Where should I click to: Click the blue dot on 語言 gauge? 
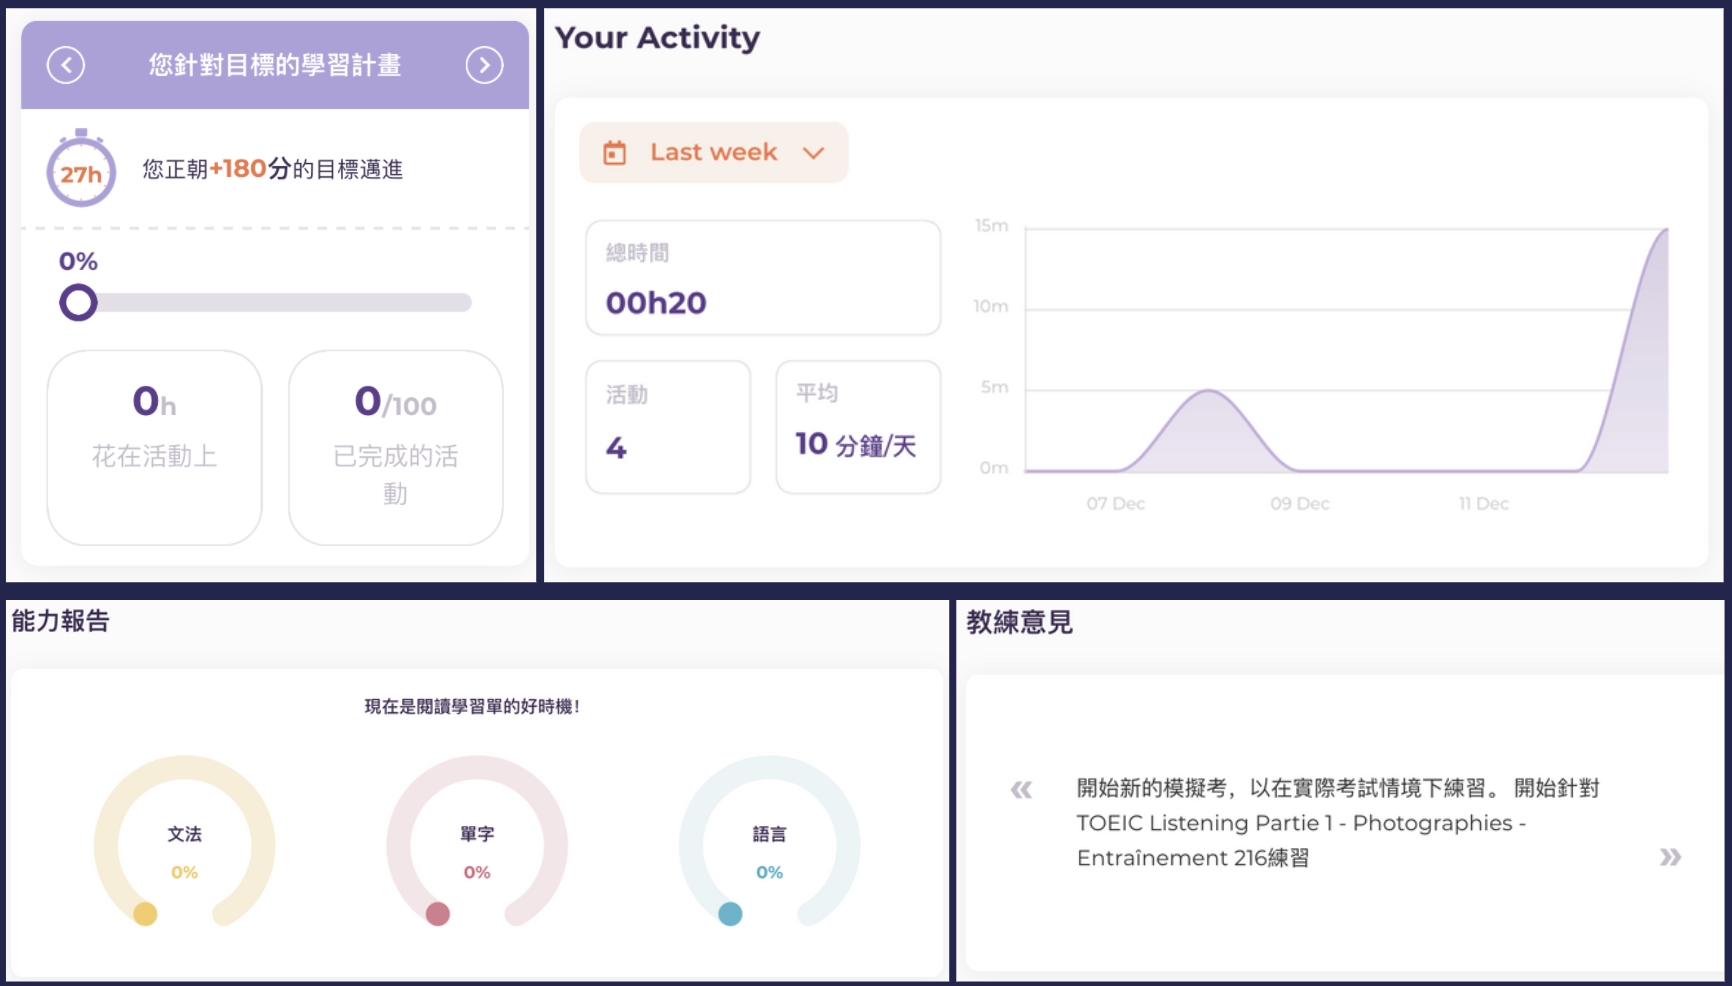click(x=730, y=914)
